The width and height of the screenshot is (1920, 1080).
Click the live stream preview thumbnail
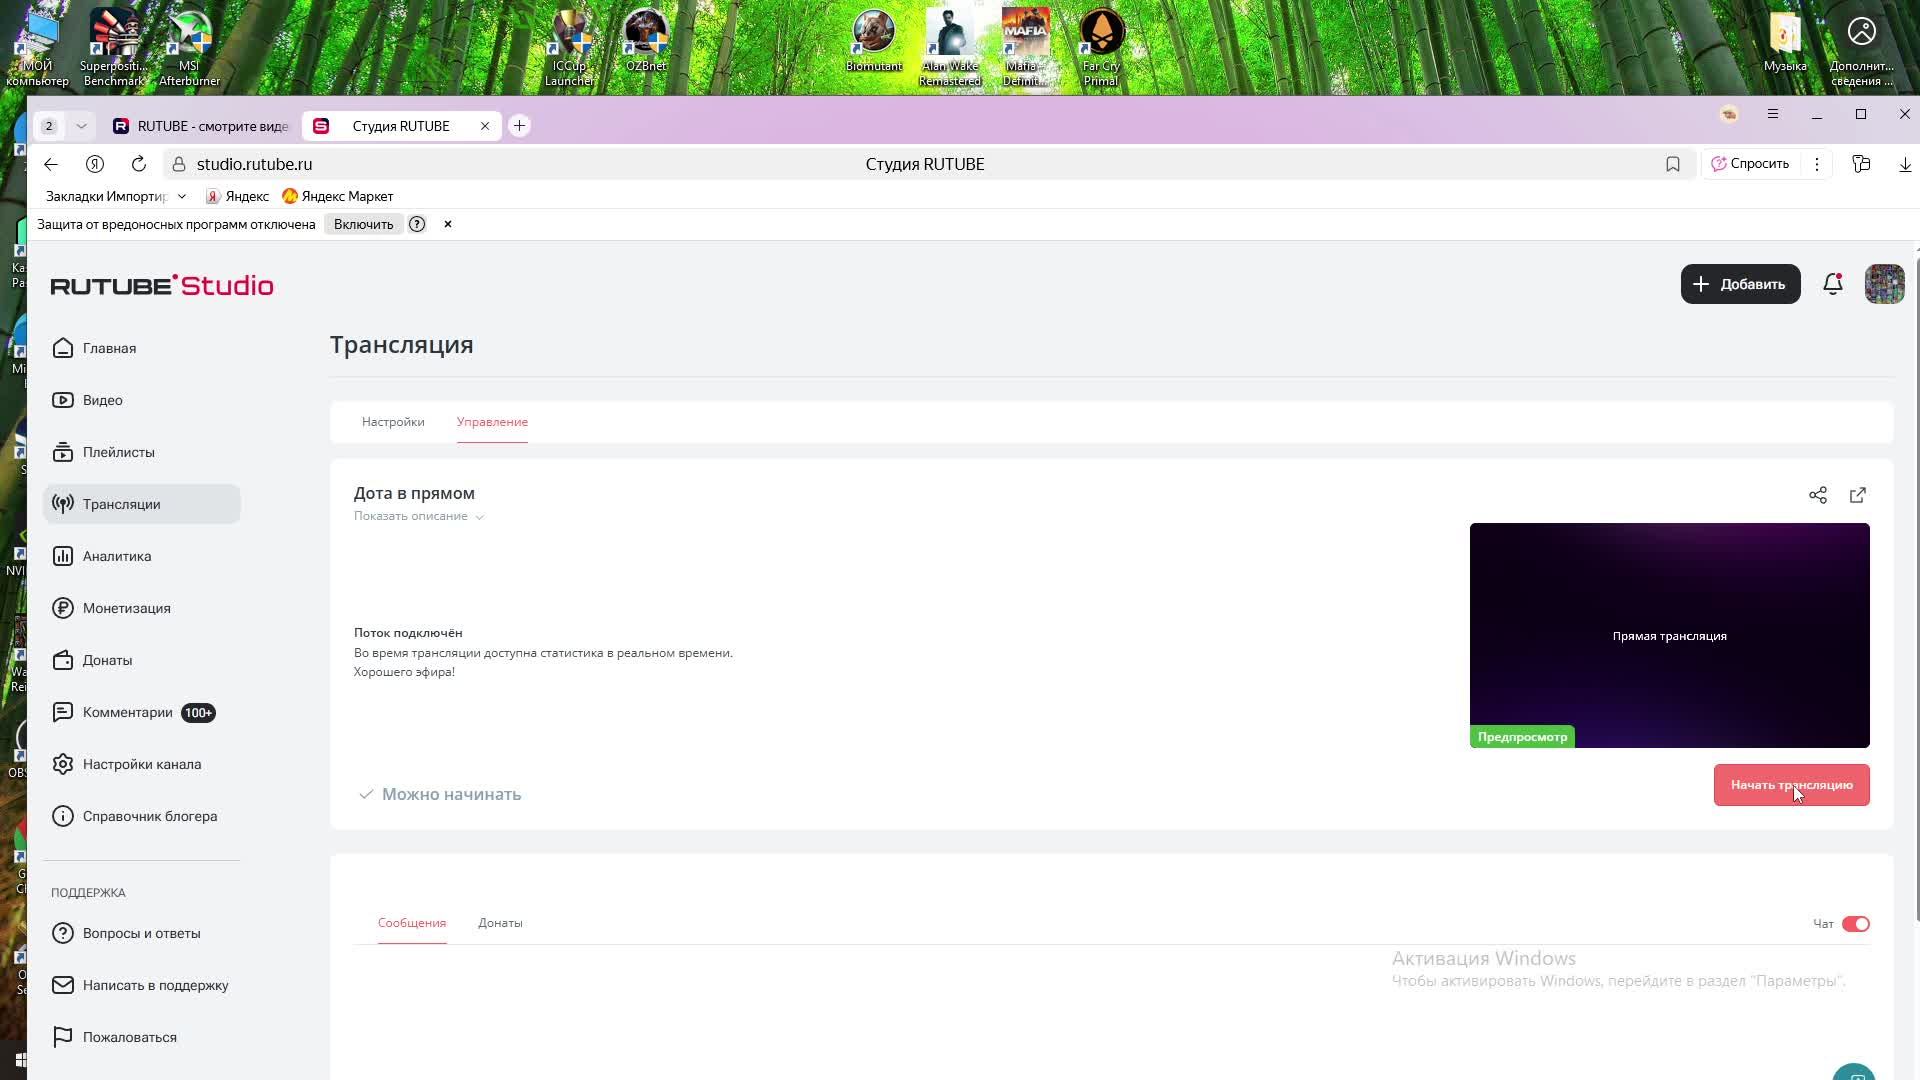click(1669, 635)
